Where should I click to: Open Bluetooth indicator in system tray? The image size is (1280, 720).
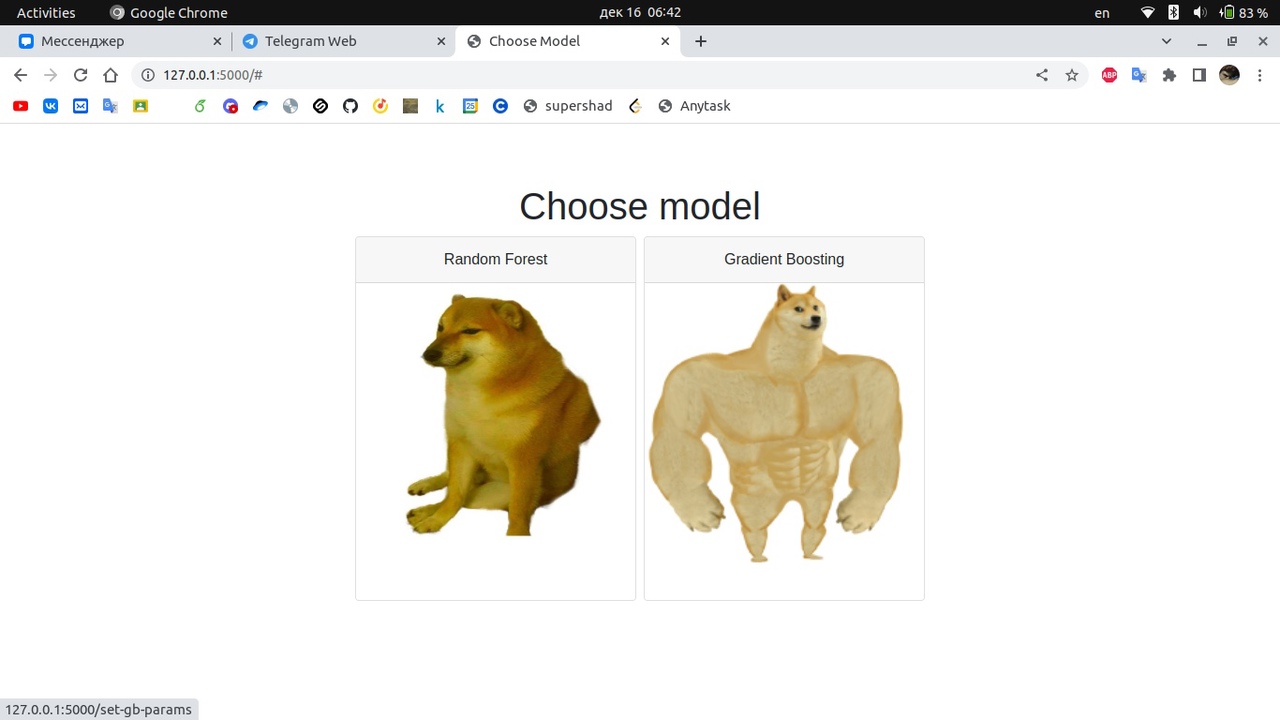pyautogui.click(x=1174, y=13)
